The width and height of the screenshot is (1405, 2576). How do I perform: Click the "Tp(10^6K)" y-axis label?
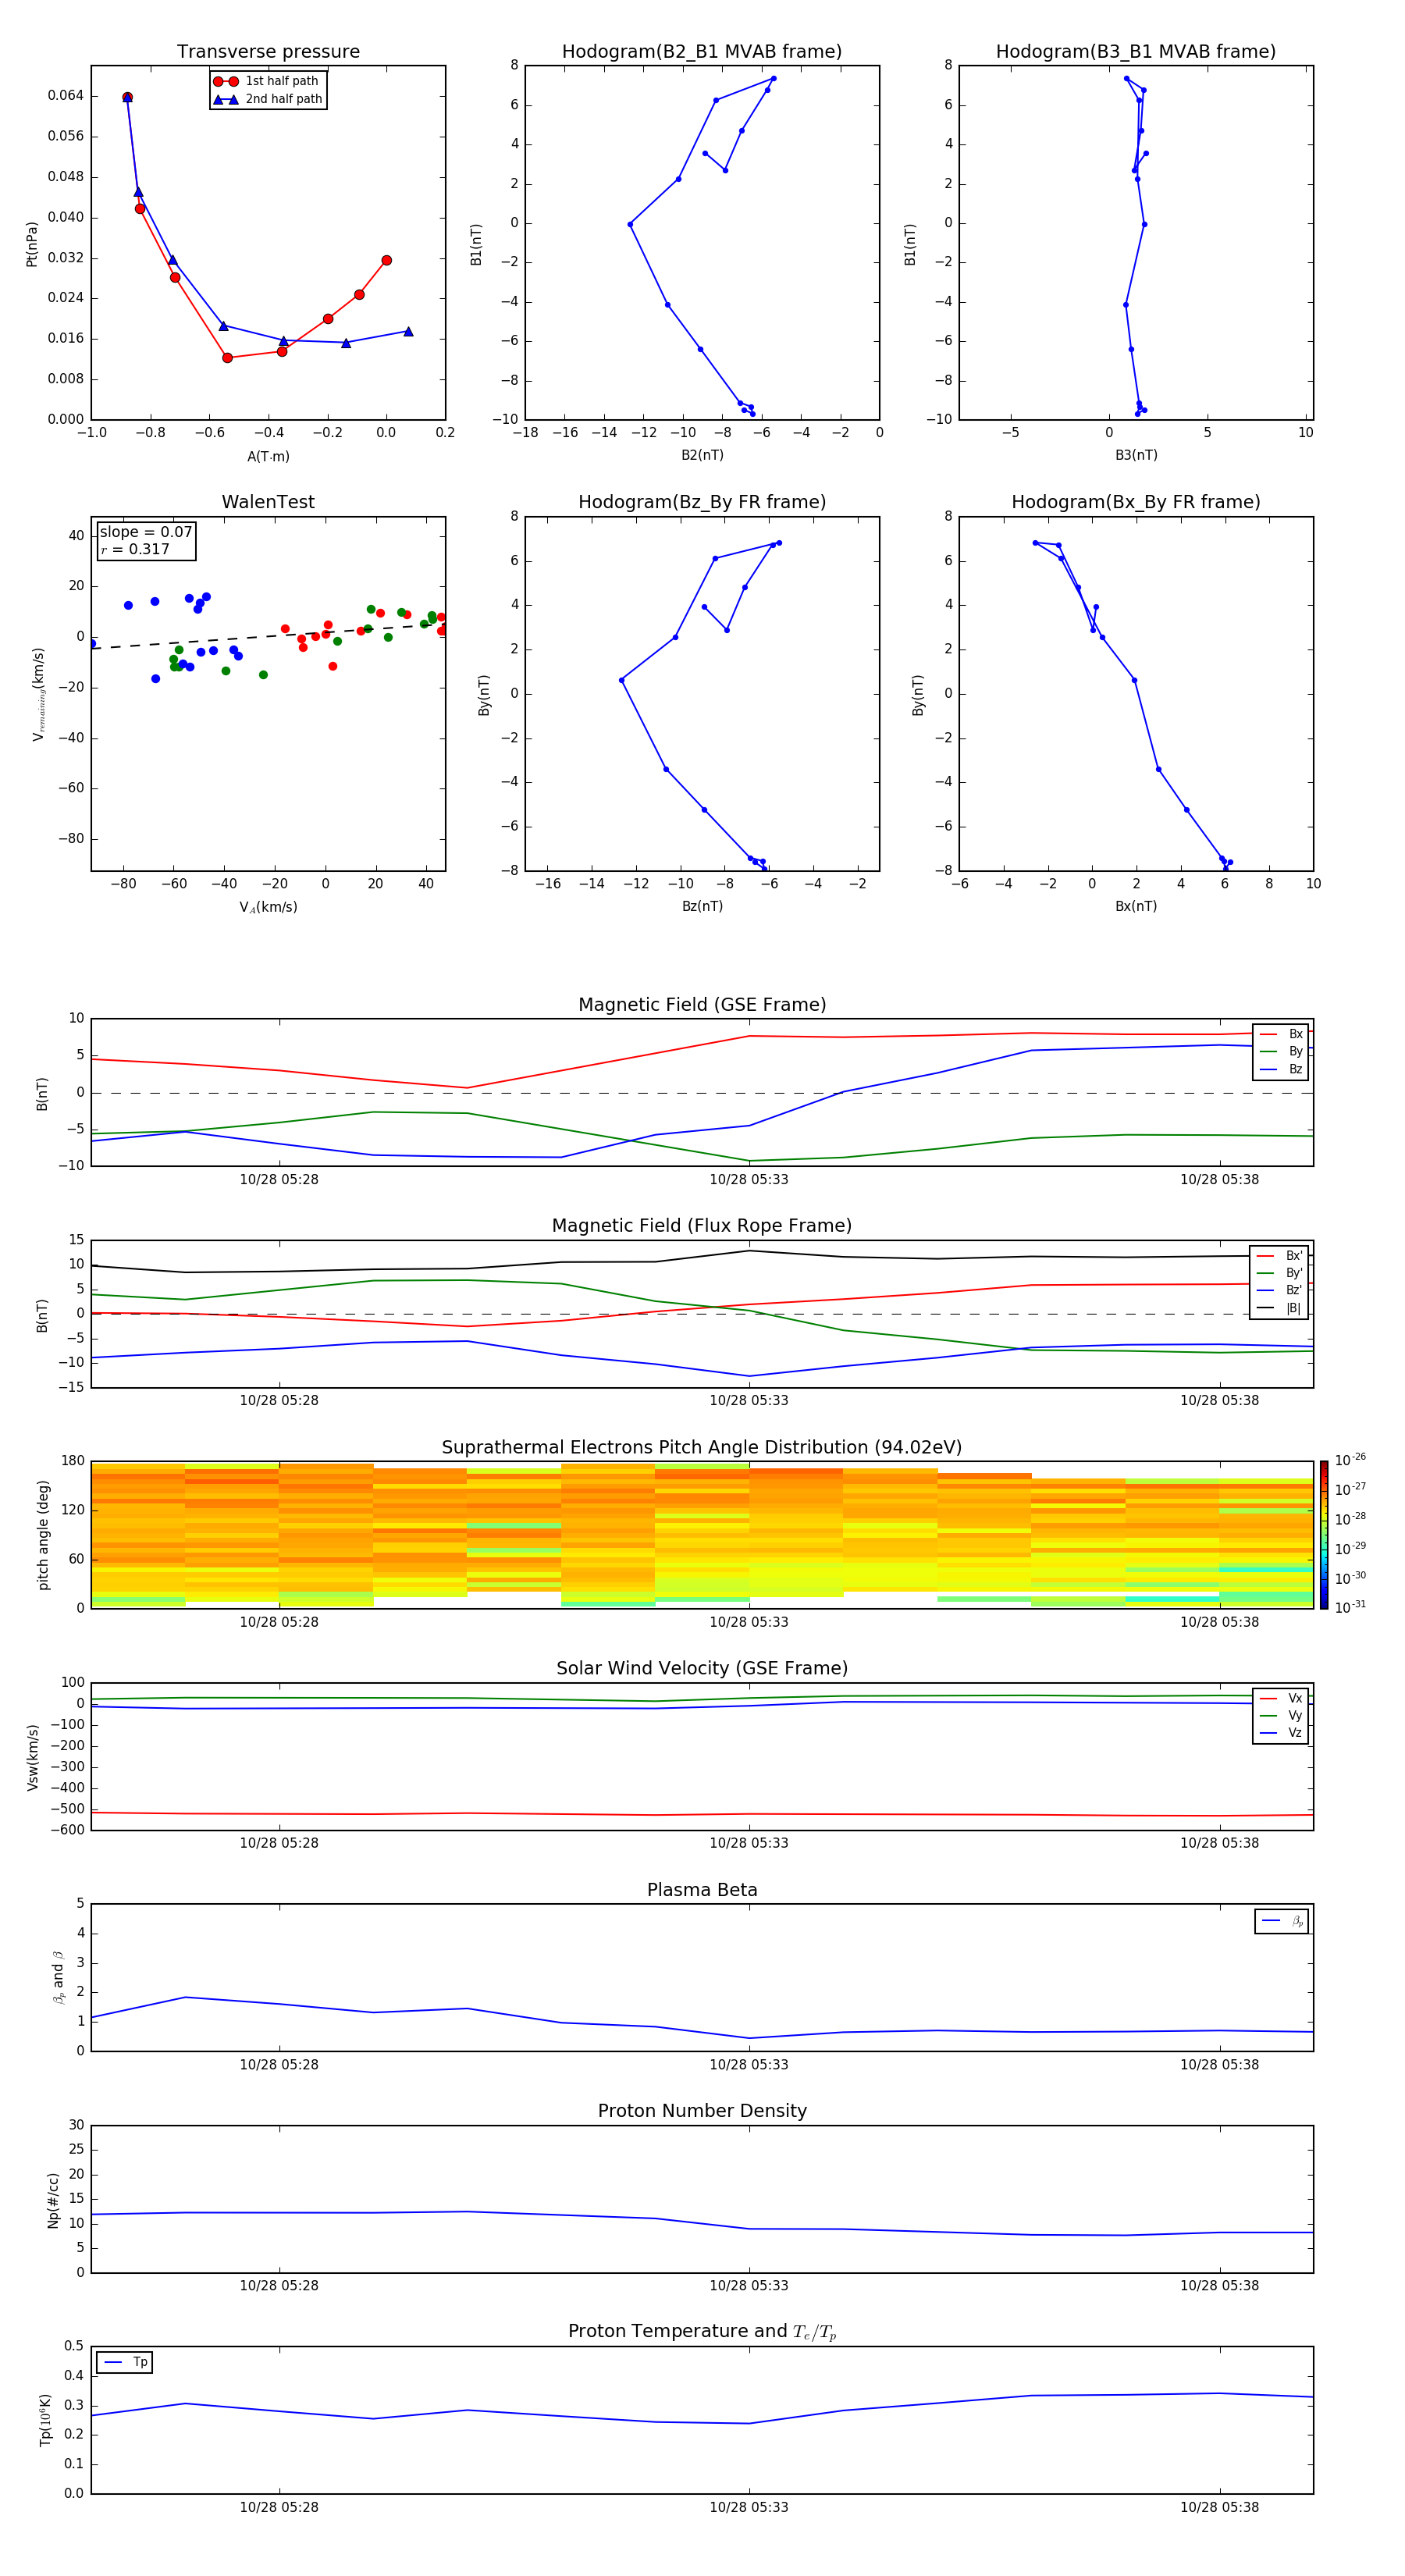[46, 2420]
